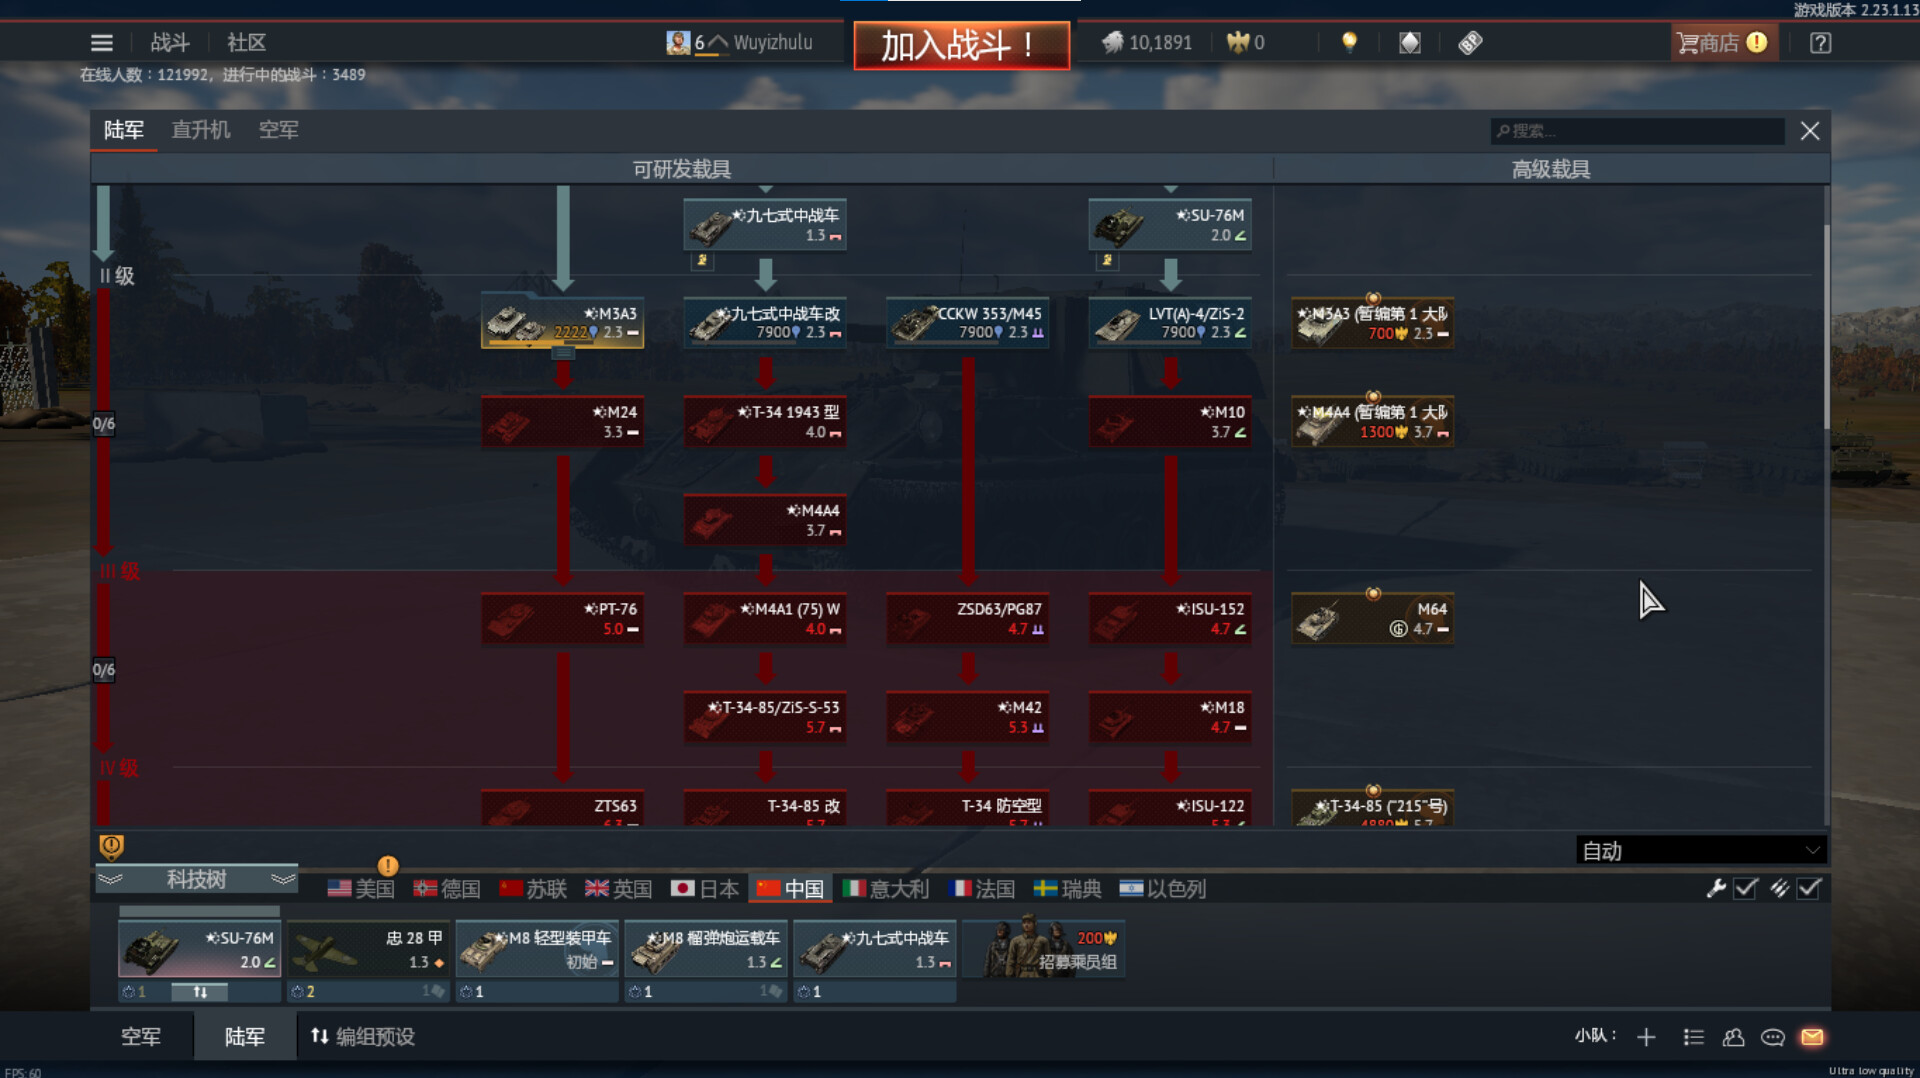The height and width of the screenshot is (1078, 1920).
Task: Click talisman icon under 九七式中战车
Action: pos(702,260)
